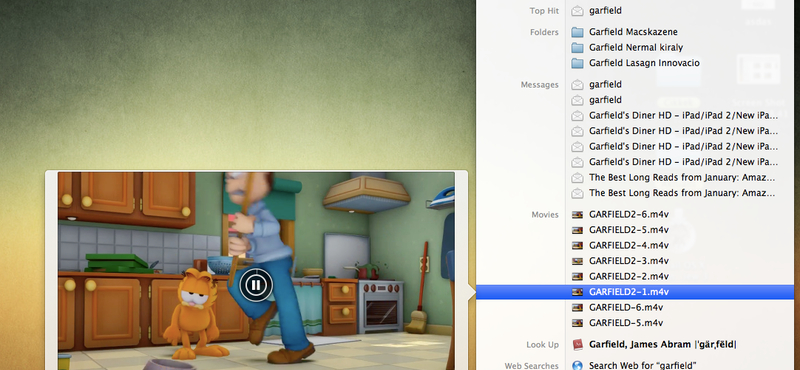Search Web for "garfield"

643,365
